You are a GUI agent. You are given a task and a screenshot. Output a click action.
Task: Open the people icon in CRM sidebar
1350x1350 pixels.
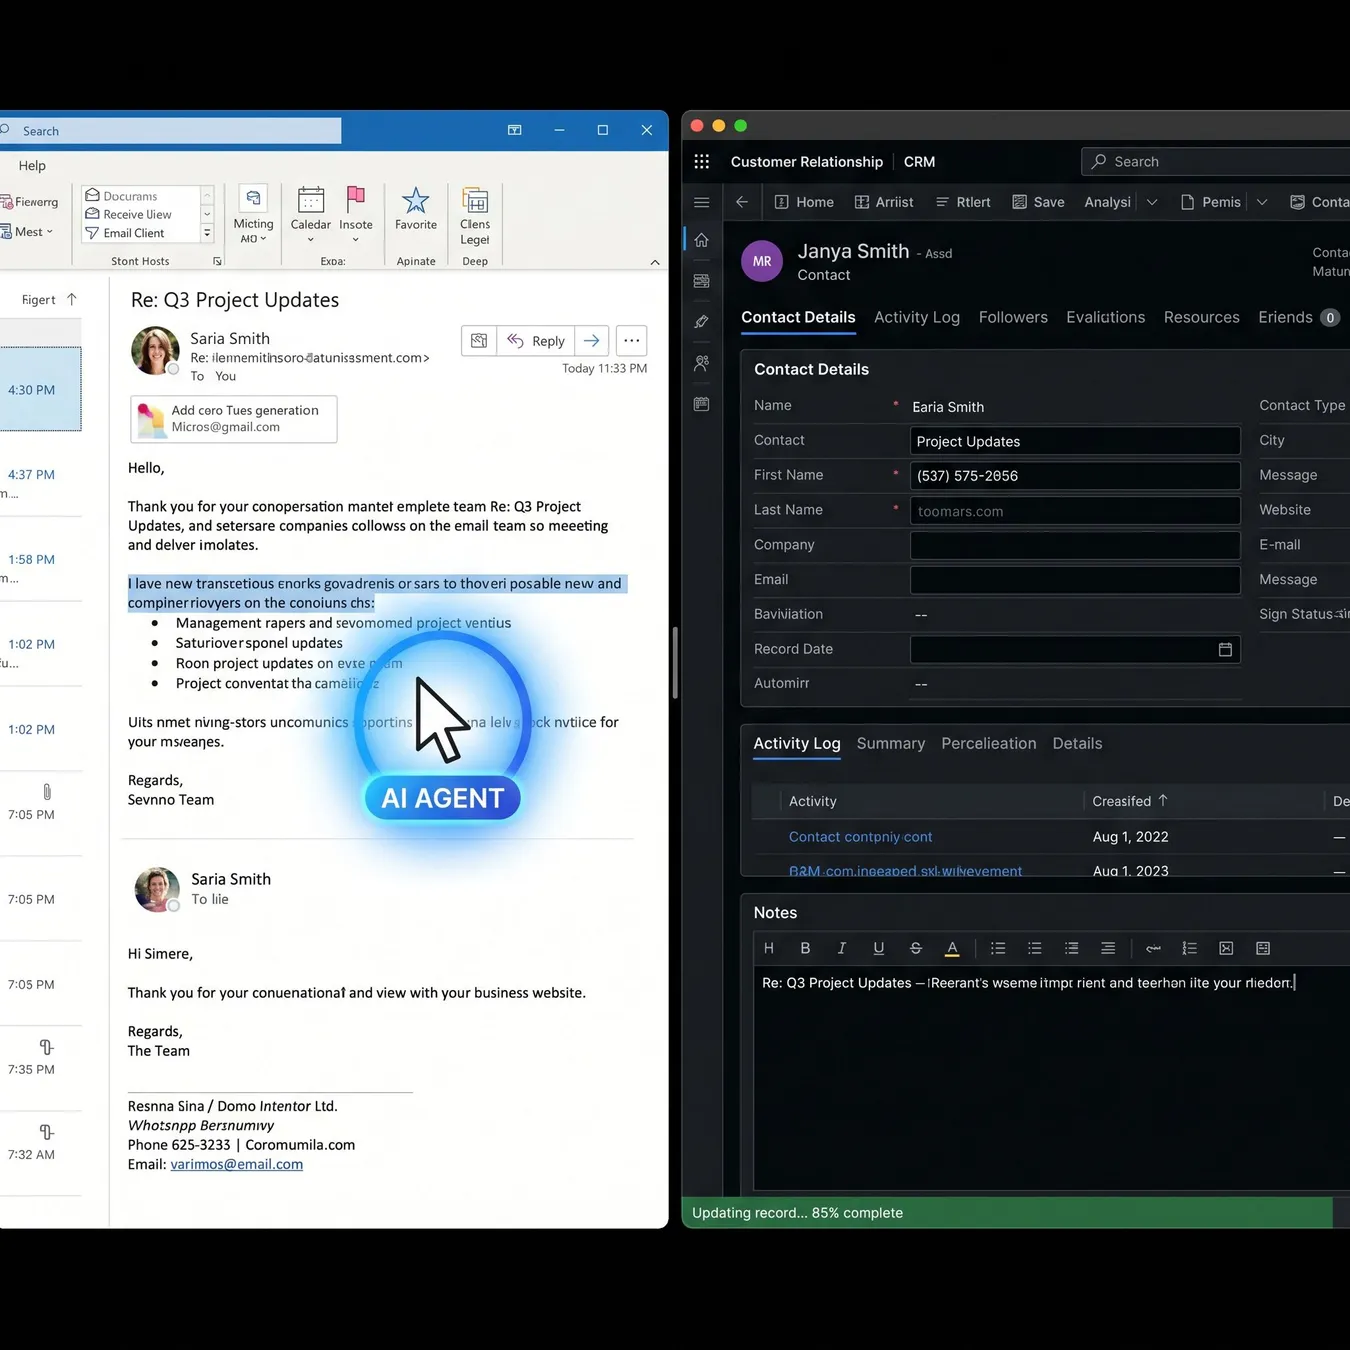[702, 363]
